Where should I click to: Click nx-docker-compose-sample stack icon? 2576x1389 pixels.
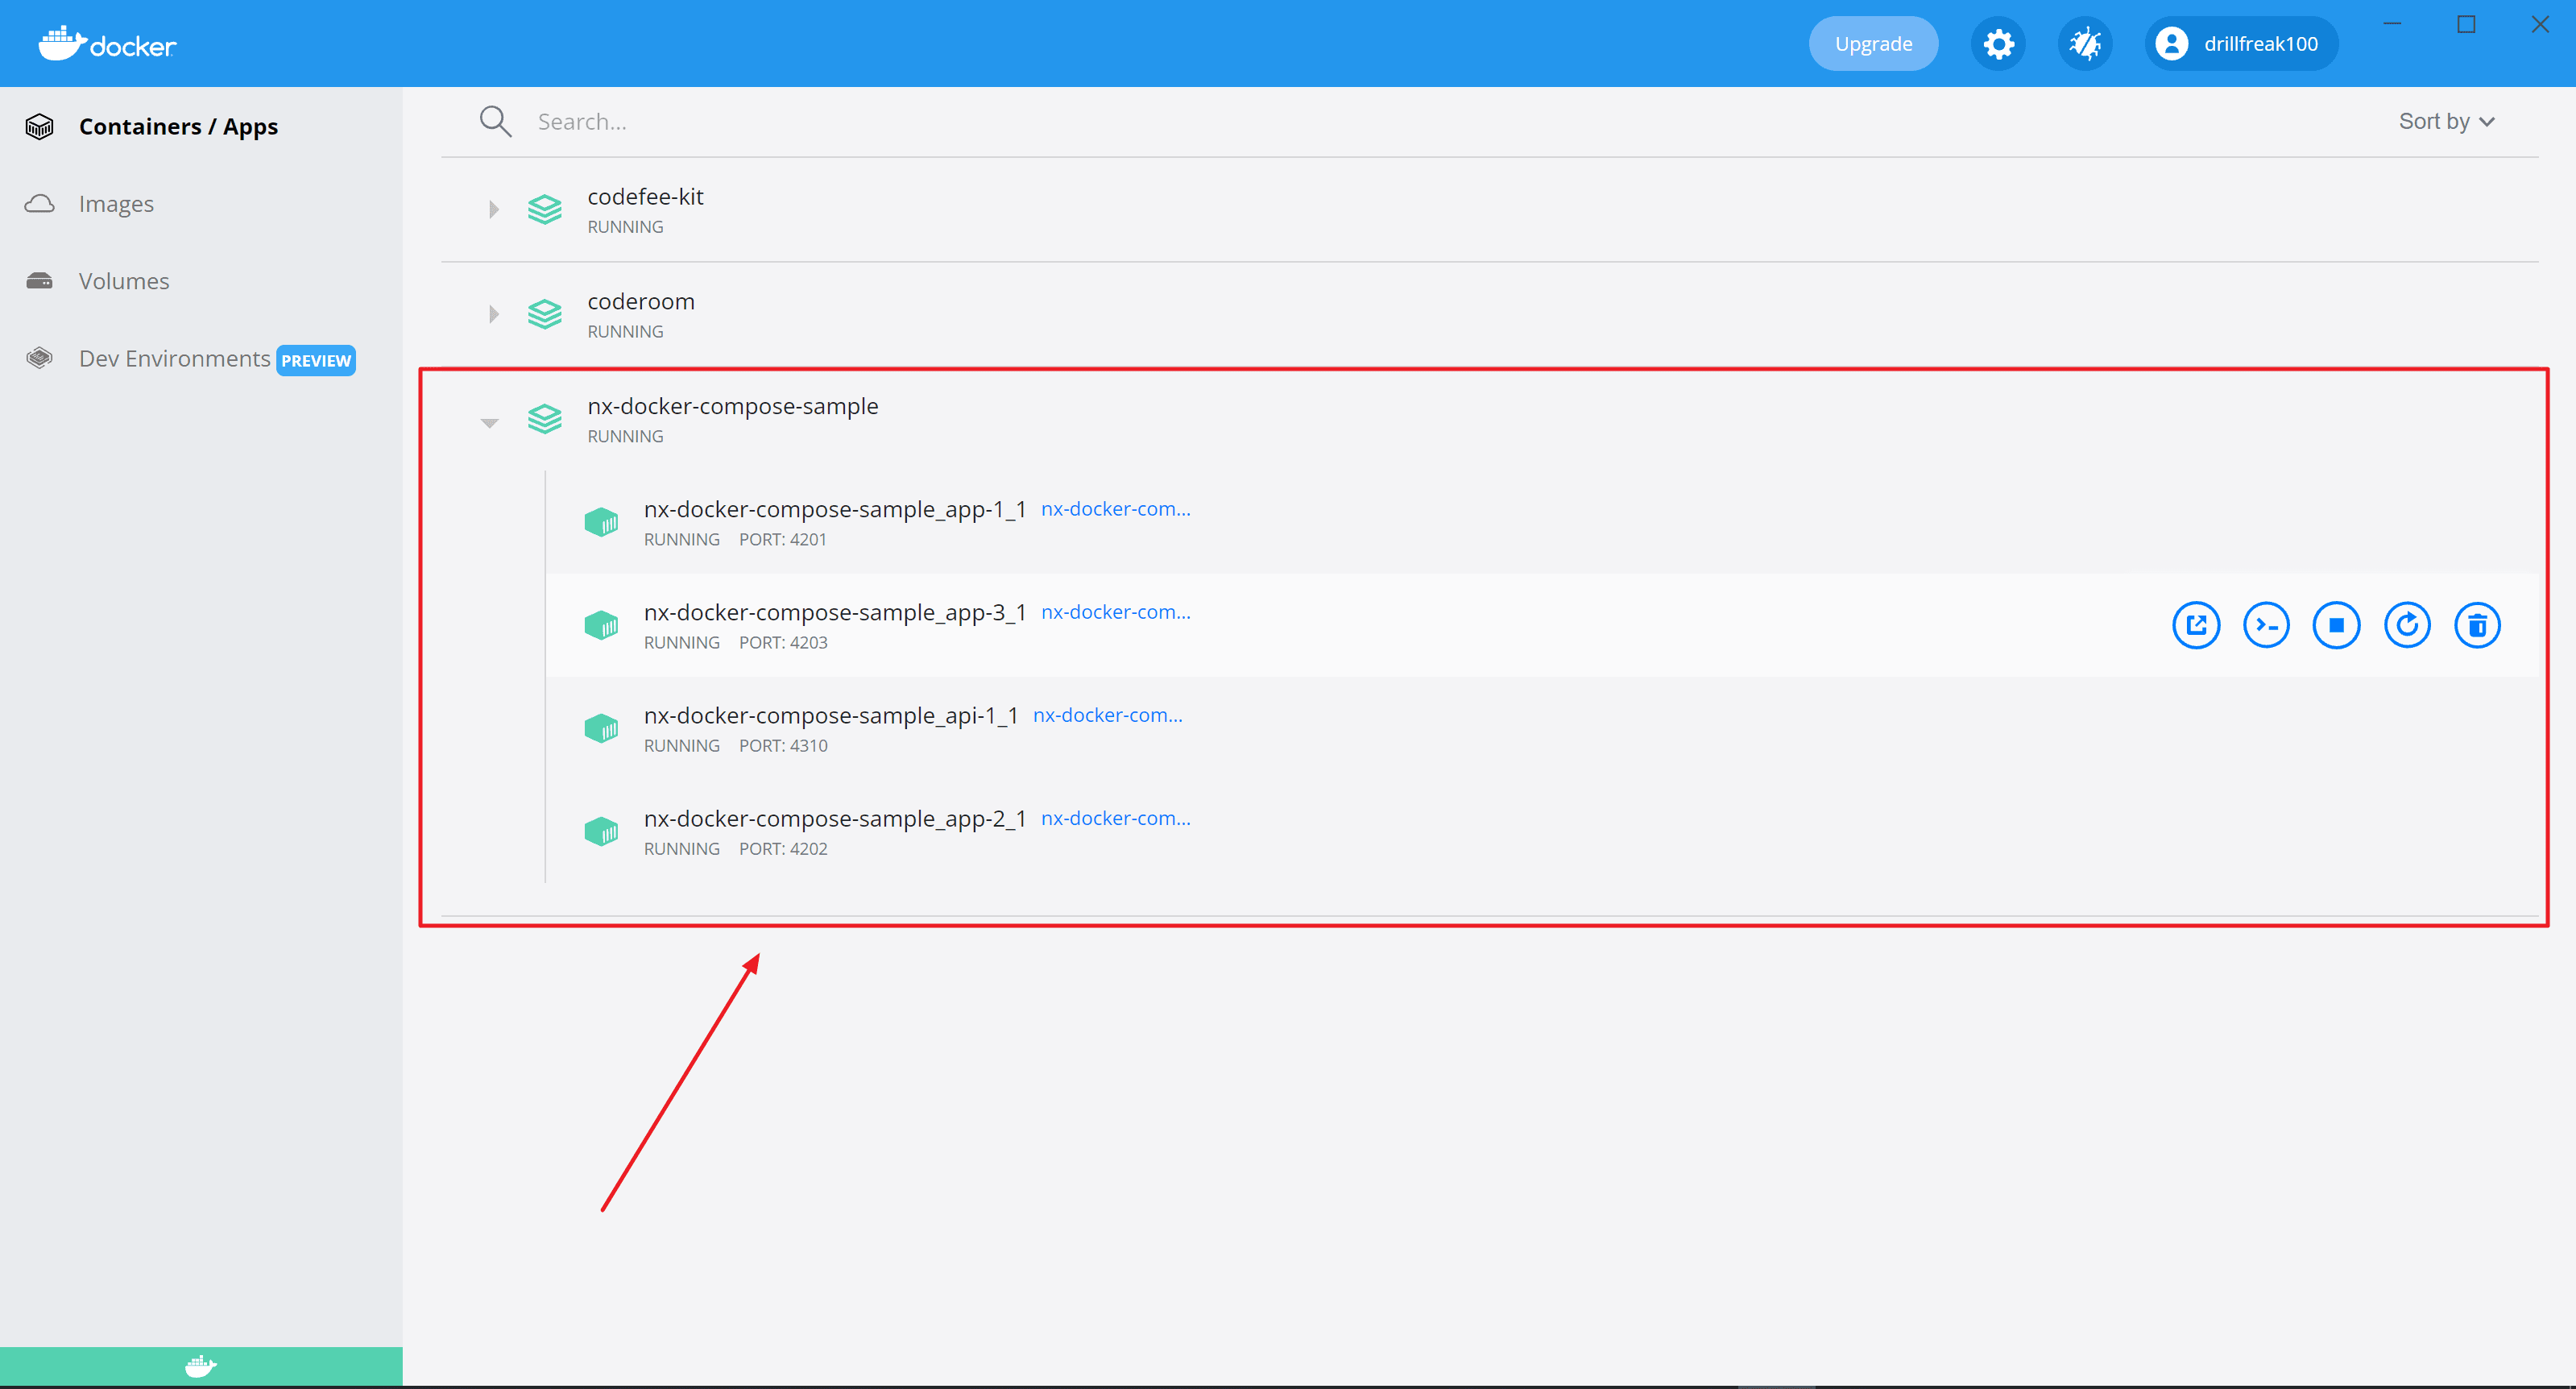point(545,419)
